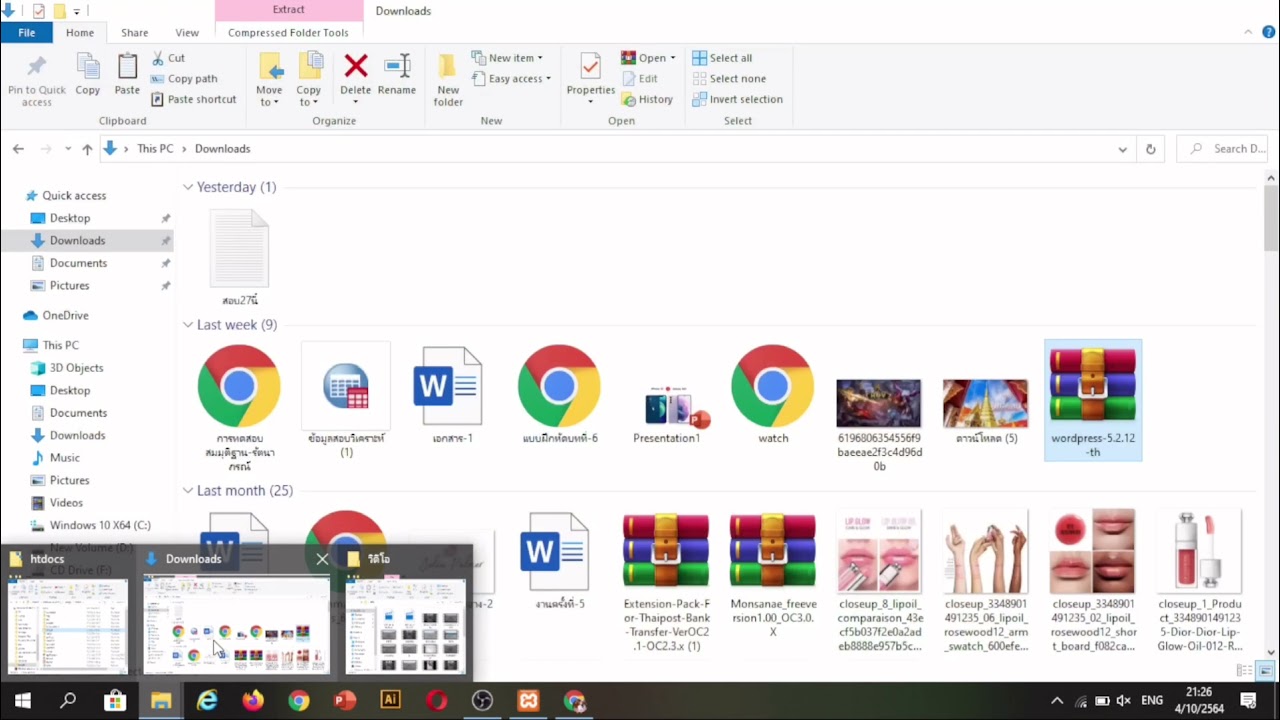Select the wordpress-5.2.12-th archive file
The width and height of the screenshot is (1280, 720).
point(1093,400)
